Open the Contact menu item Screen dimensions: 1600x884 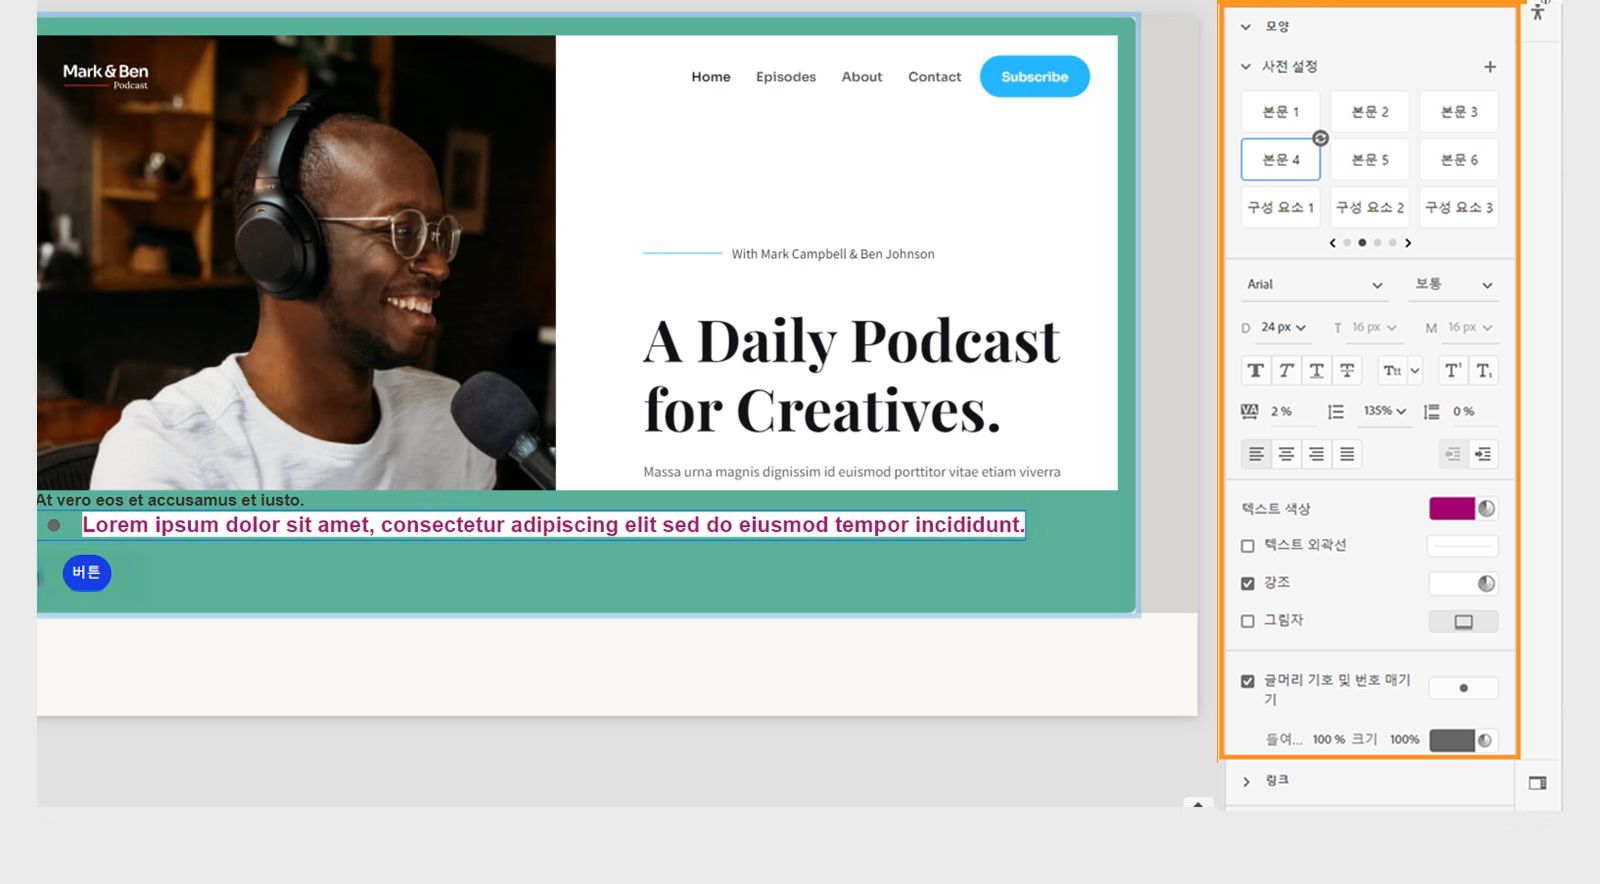(x=934, y=77)
